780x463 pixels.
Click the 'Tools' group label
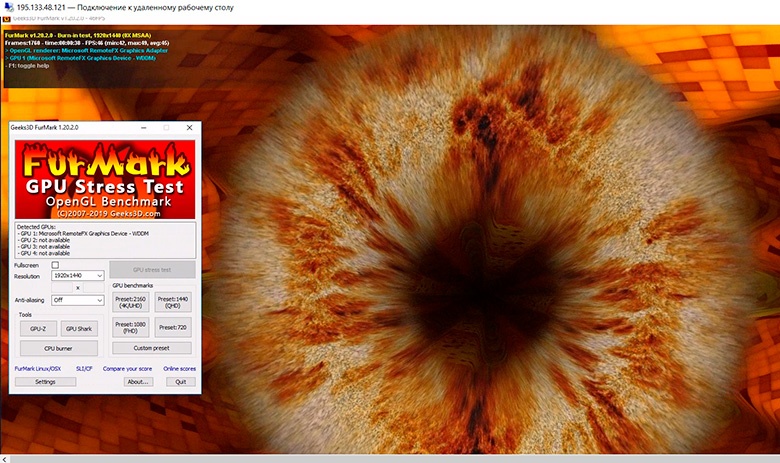pyautogui.click(x=25, y=315)
